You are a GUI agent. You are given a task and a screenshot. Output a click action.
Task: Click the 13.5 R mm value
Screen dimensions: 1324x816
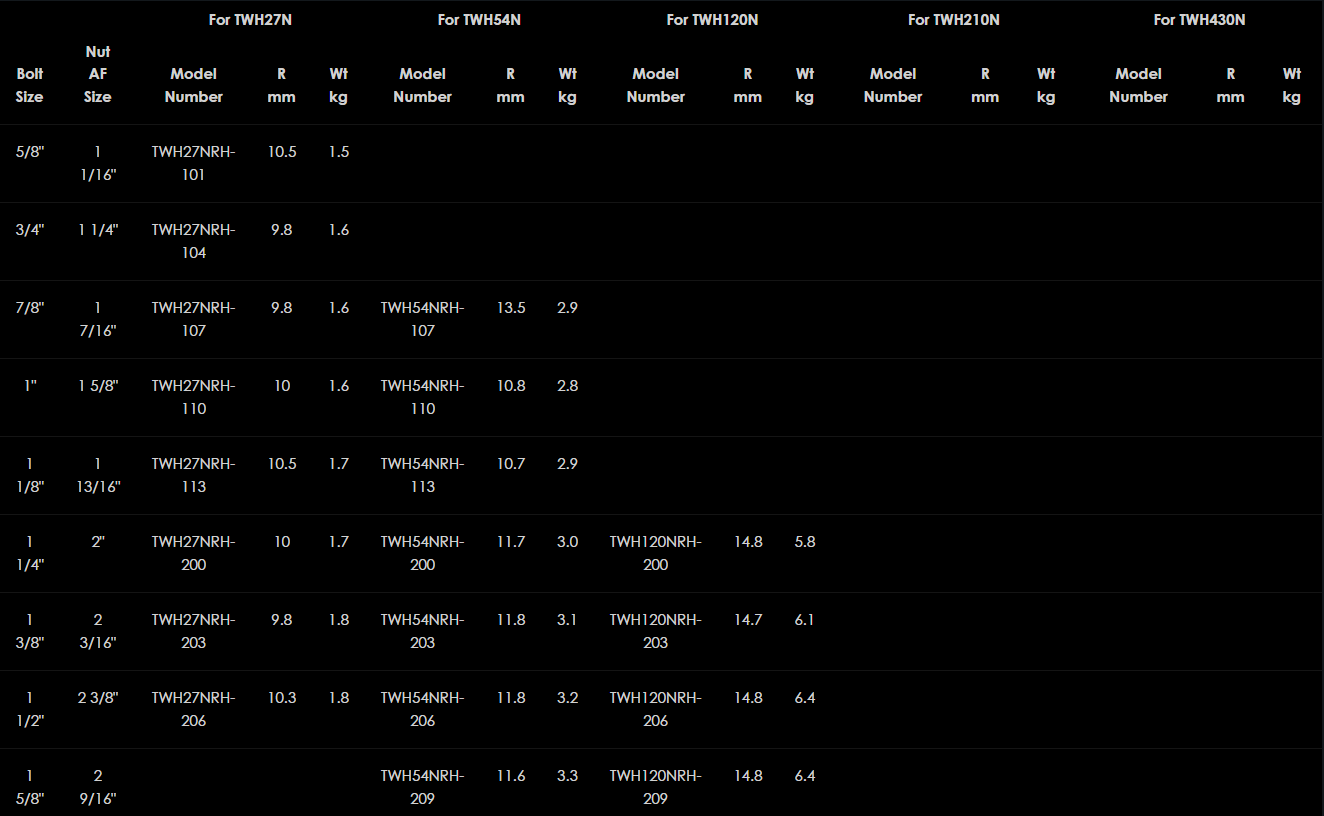(510, 308)
